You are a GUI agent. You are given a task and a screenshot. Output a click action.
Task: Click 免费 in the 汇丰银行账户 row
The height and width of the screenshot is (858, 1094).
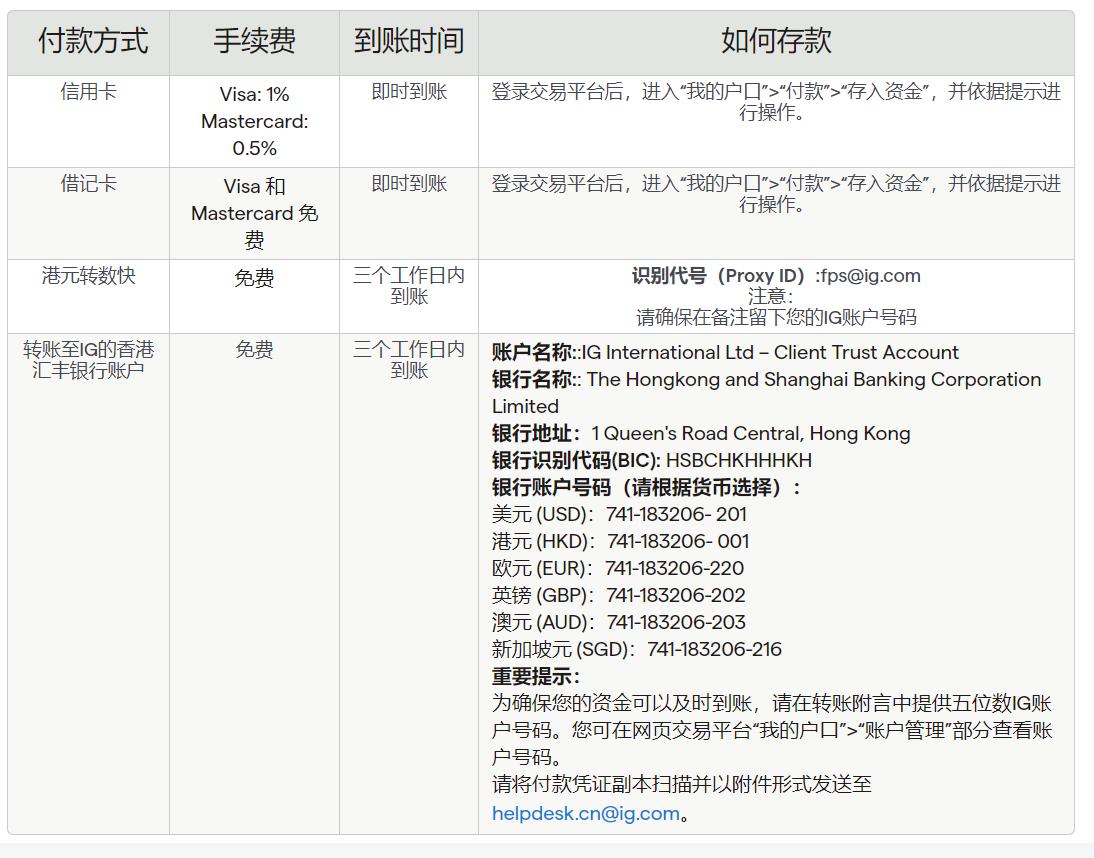tap(255, 349)
